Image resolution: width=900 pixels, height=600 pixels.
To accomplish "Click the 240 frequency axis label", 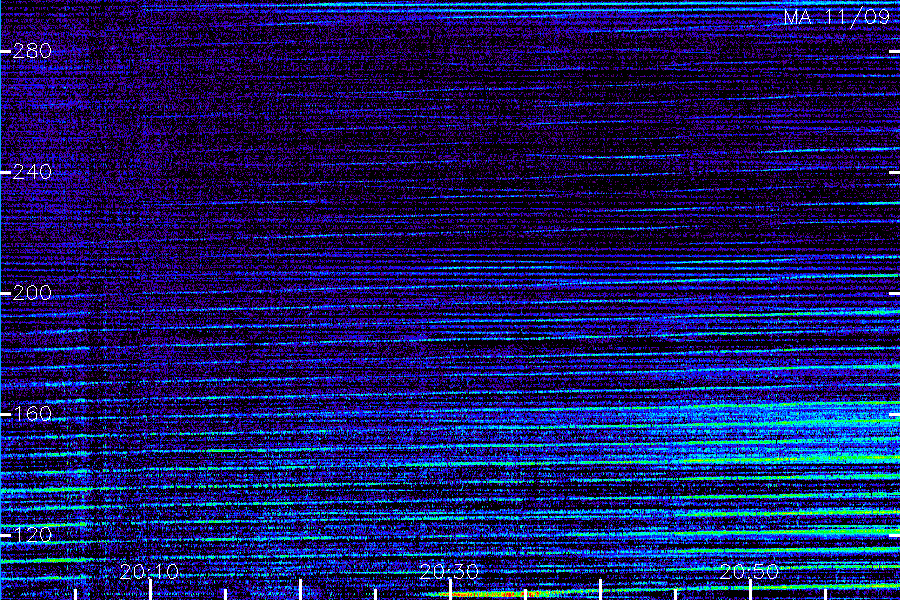I will tap(32, 172).
